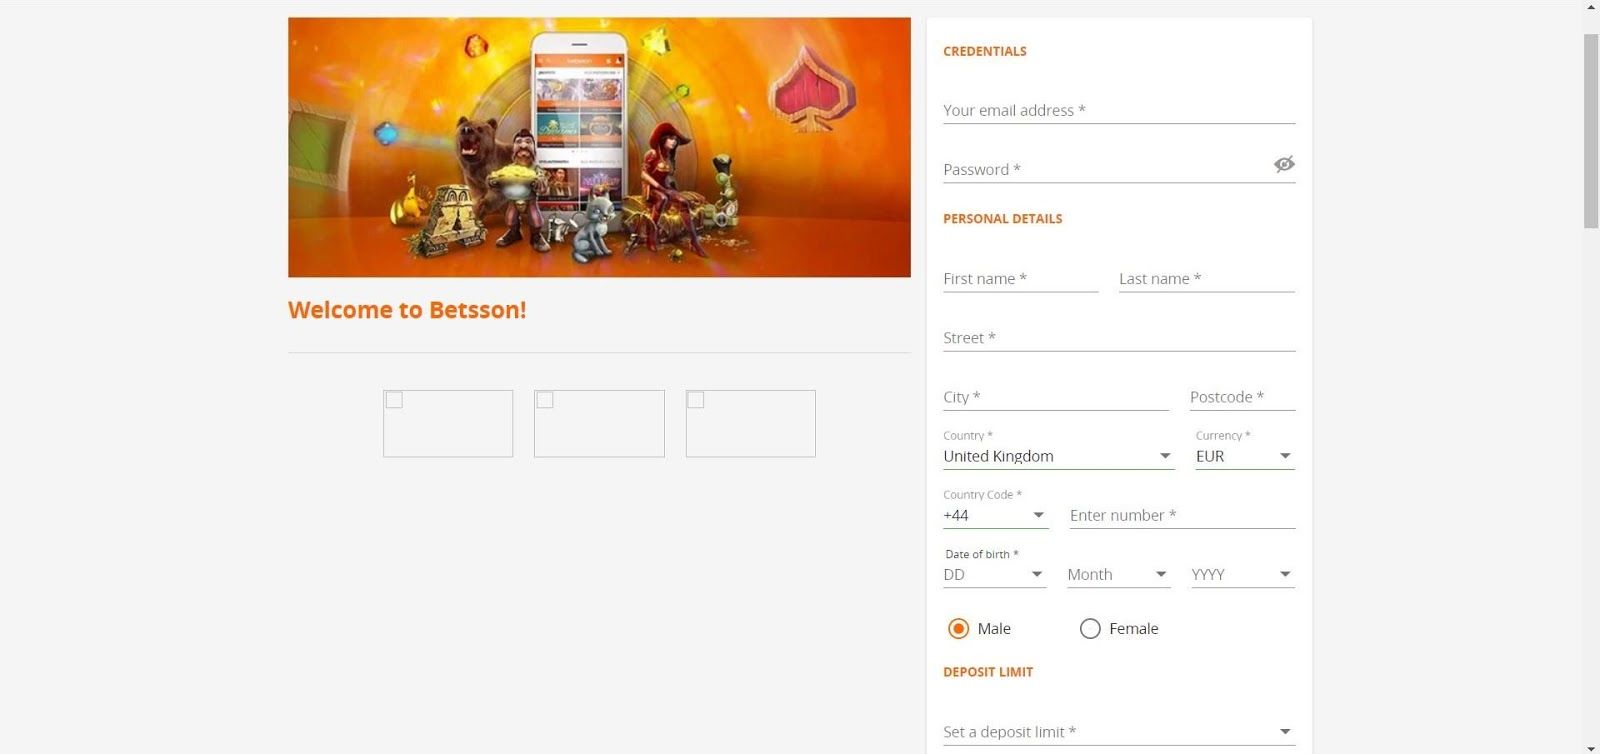Image resolution: width=1600 pixels, height=754 pixels.
Task: Click the Your email address field
Action: point(1119,110)
